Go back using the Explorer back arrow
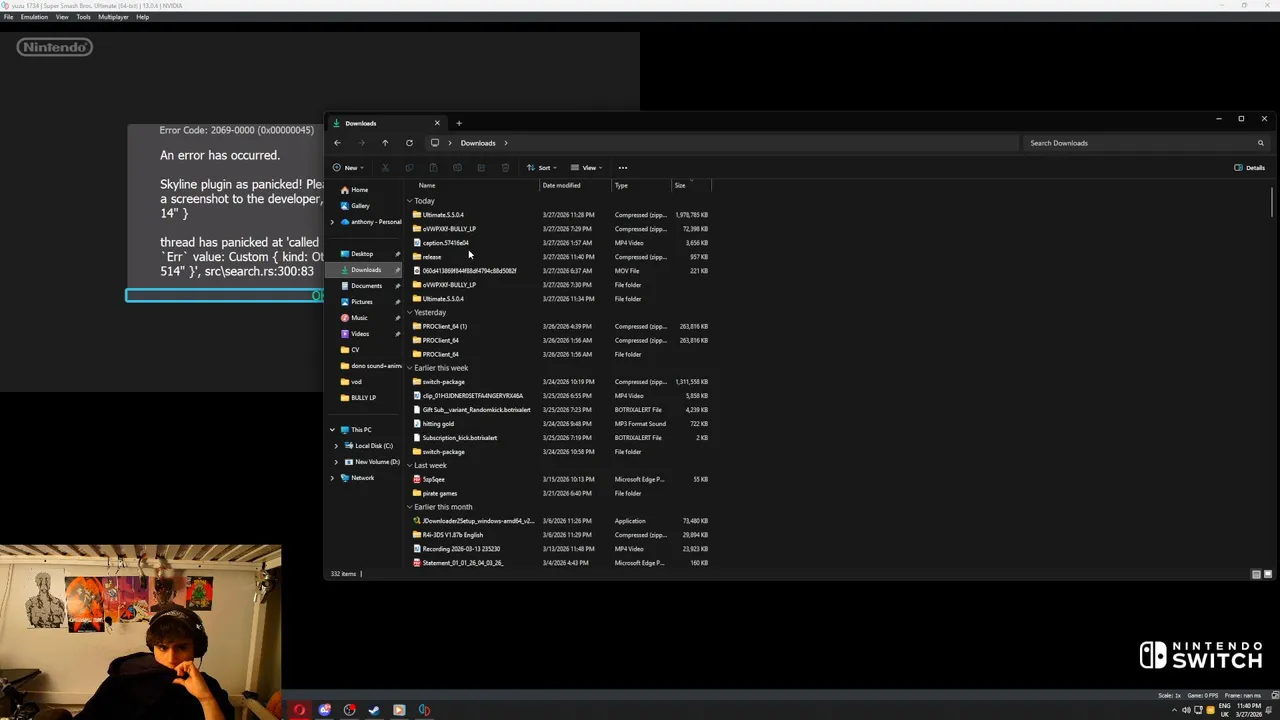Screen dimensions: 1280x720 (337, 143)
